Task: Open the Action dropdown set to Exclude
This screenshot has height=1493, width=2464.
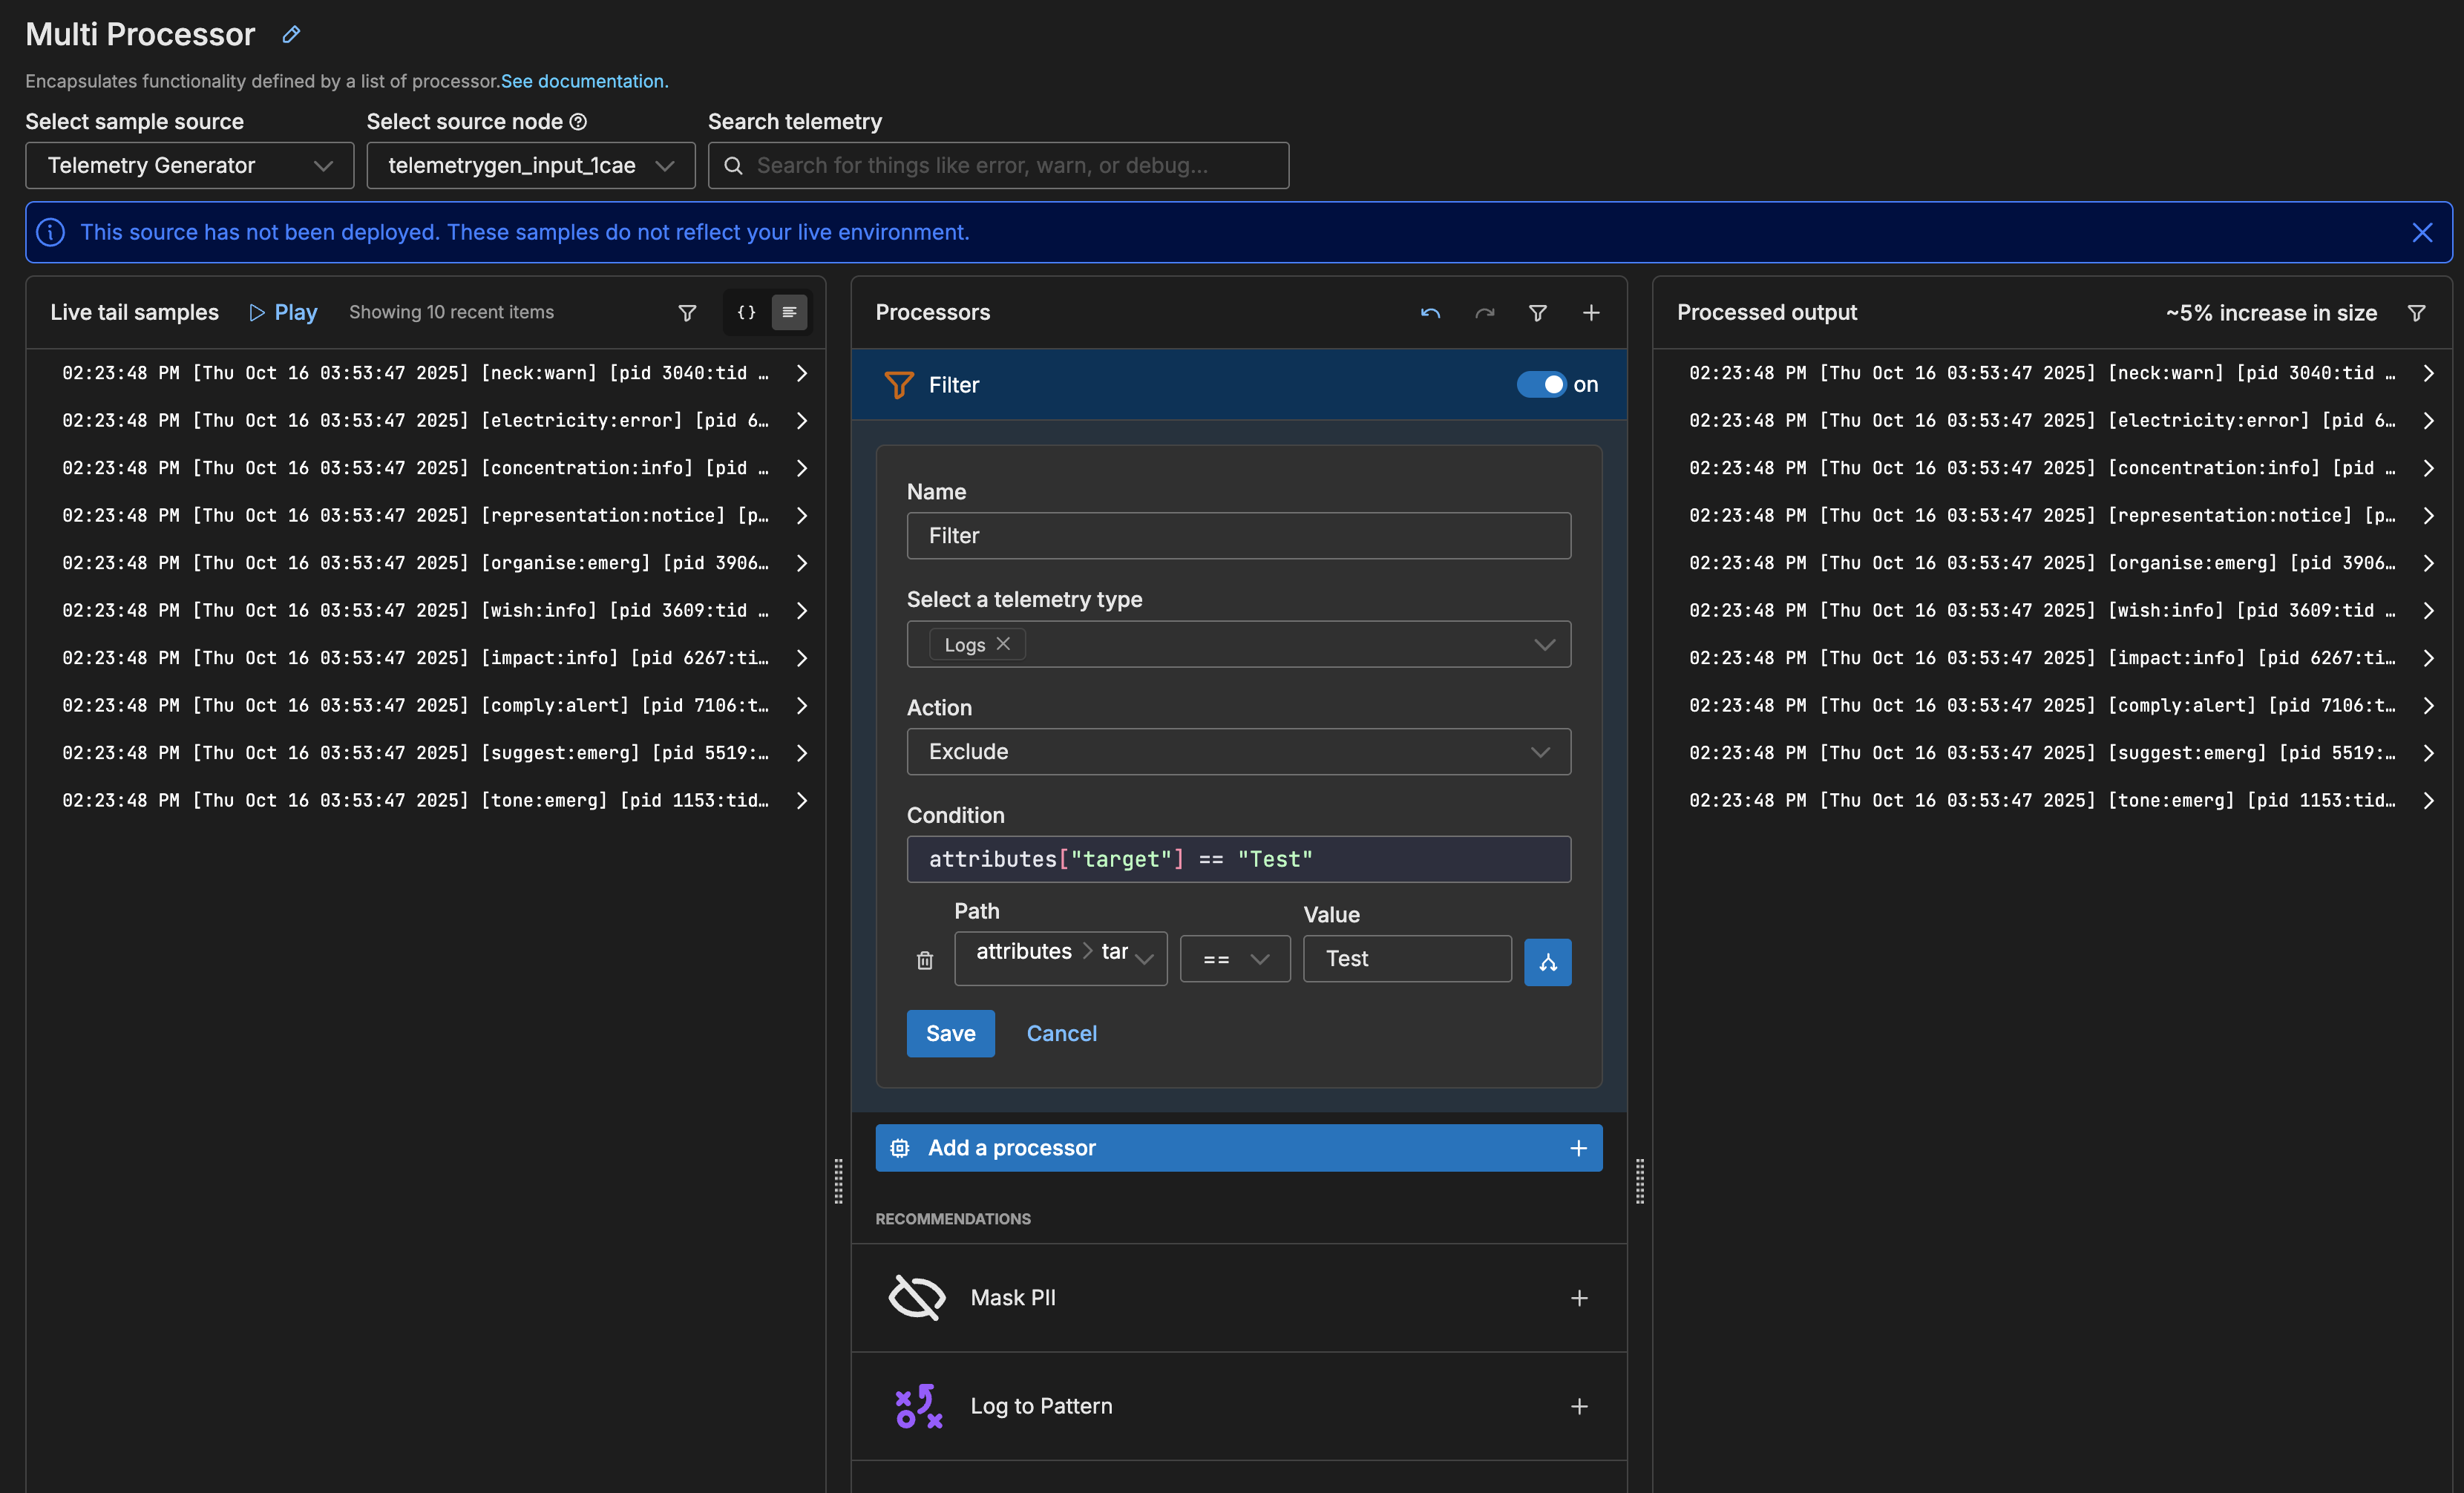Action: [x=1238, y=752]
